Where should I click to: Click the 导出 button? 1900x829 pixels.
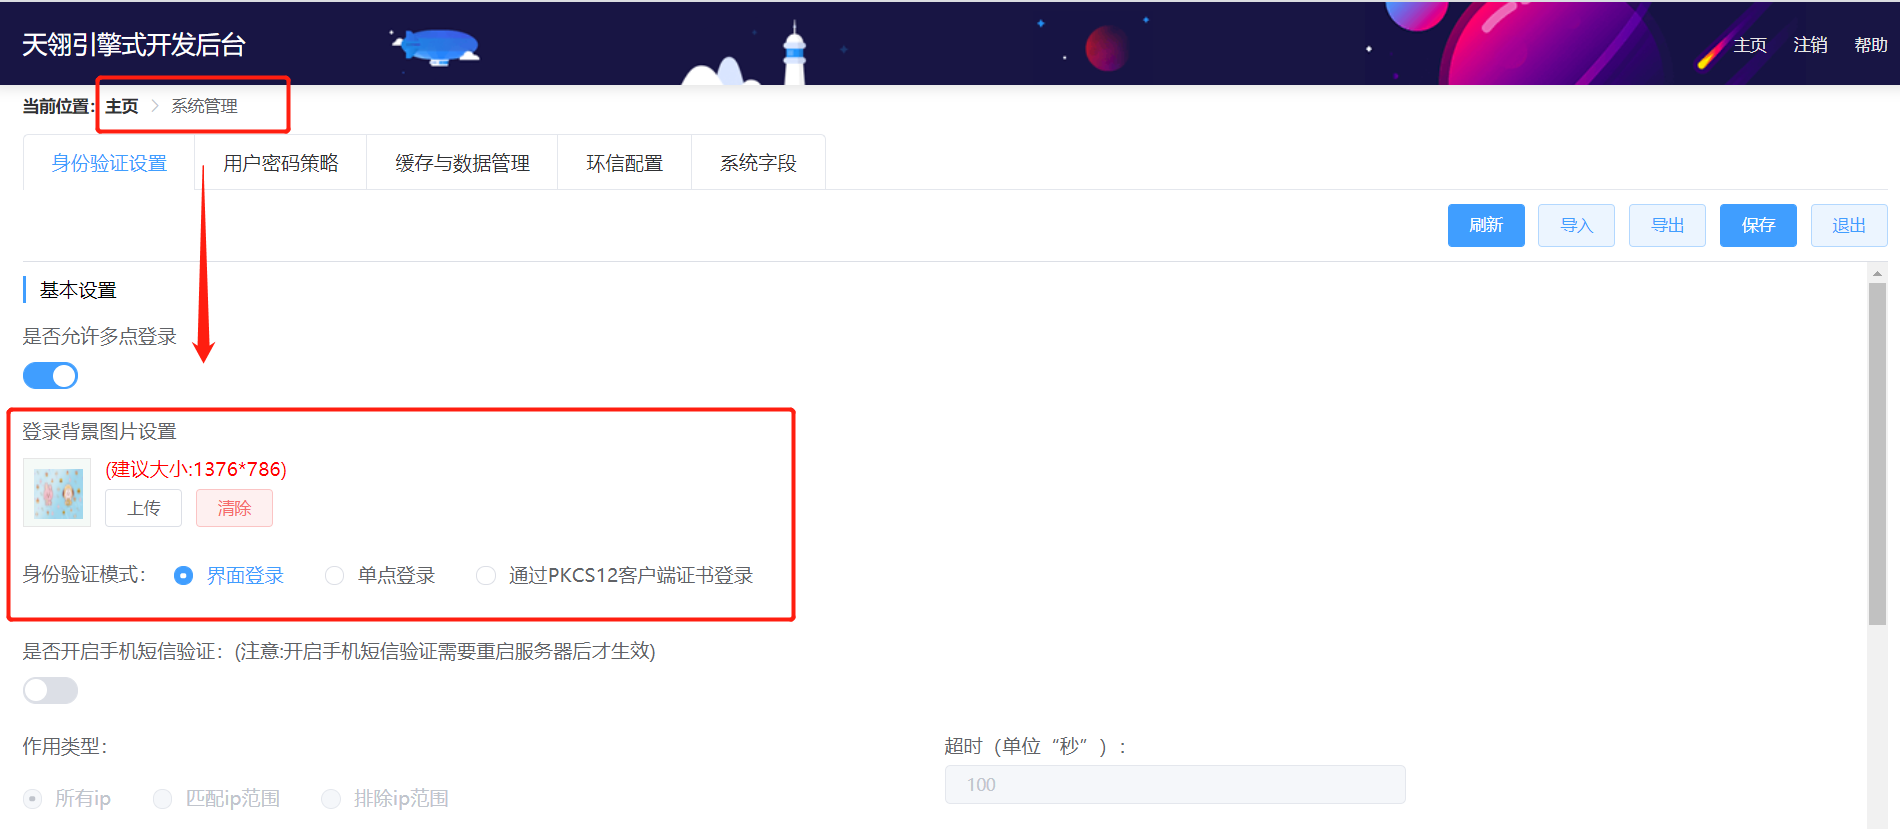point(1667,225)
